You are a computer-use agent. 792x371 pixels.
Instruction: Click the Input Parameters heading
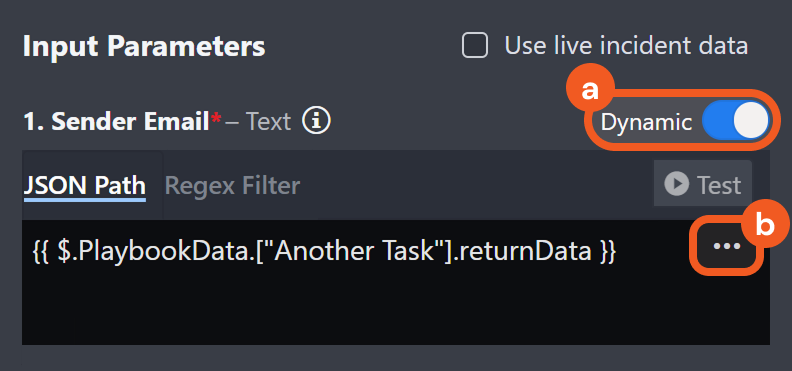[x=144, y=46]
